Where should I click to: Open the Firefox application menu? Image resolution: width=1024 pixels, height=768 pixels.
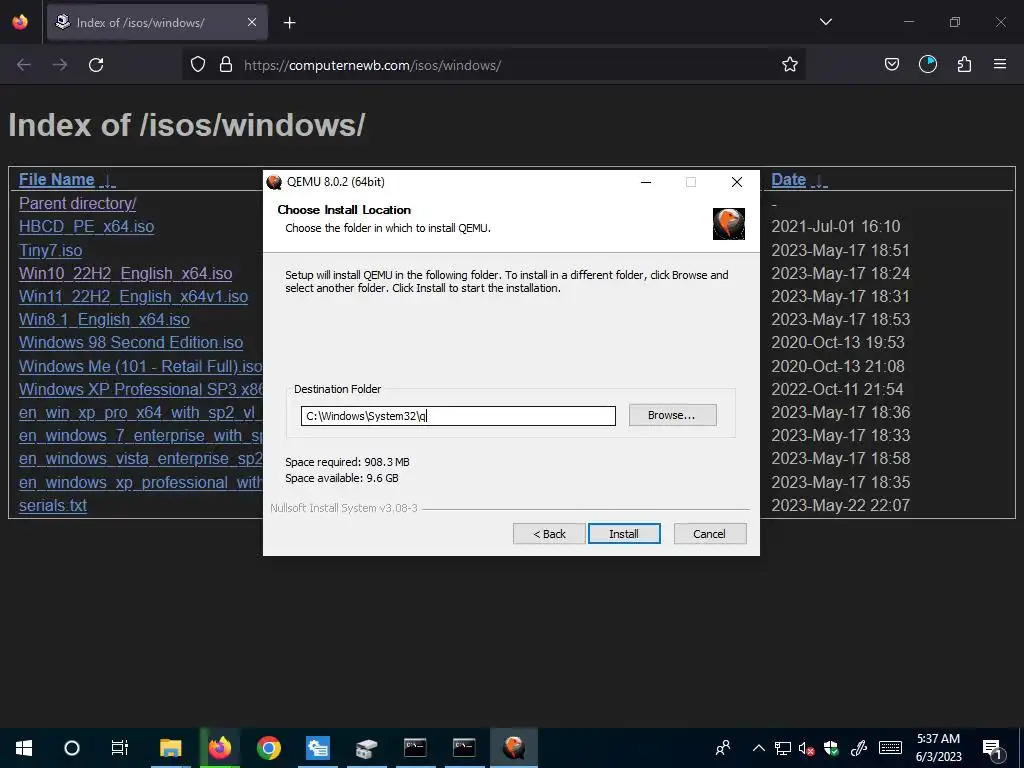coord(1000,64)
